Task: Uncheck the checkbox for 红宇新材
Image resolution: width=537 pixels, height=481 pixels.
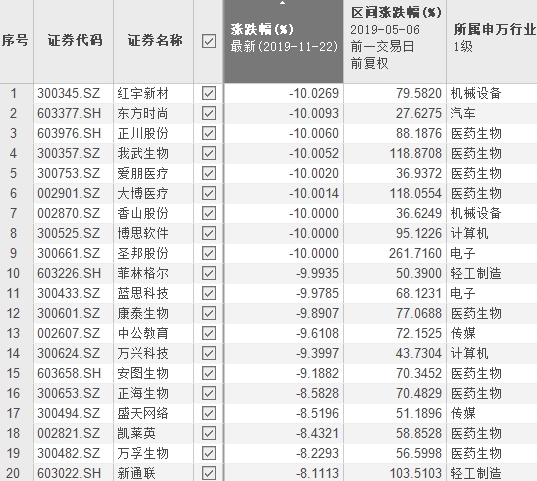Action: coord(209,93)
